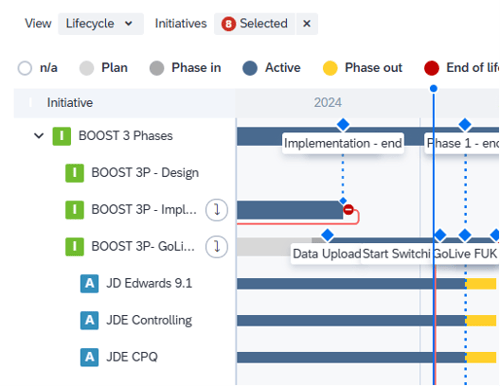This screenshot has height=386, width=500.
Task: Click the Active blue legend swatch
Action: (x=250, y=68)
